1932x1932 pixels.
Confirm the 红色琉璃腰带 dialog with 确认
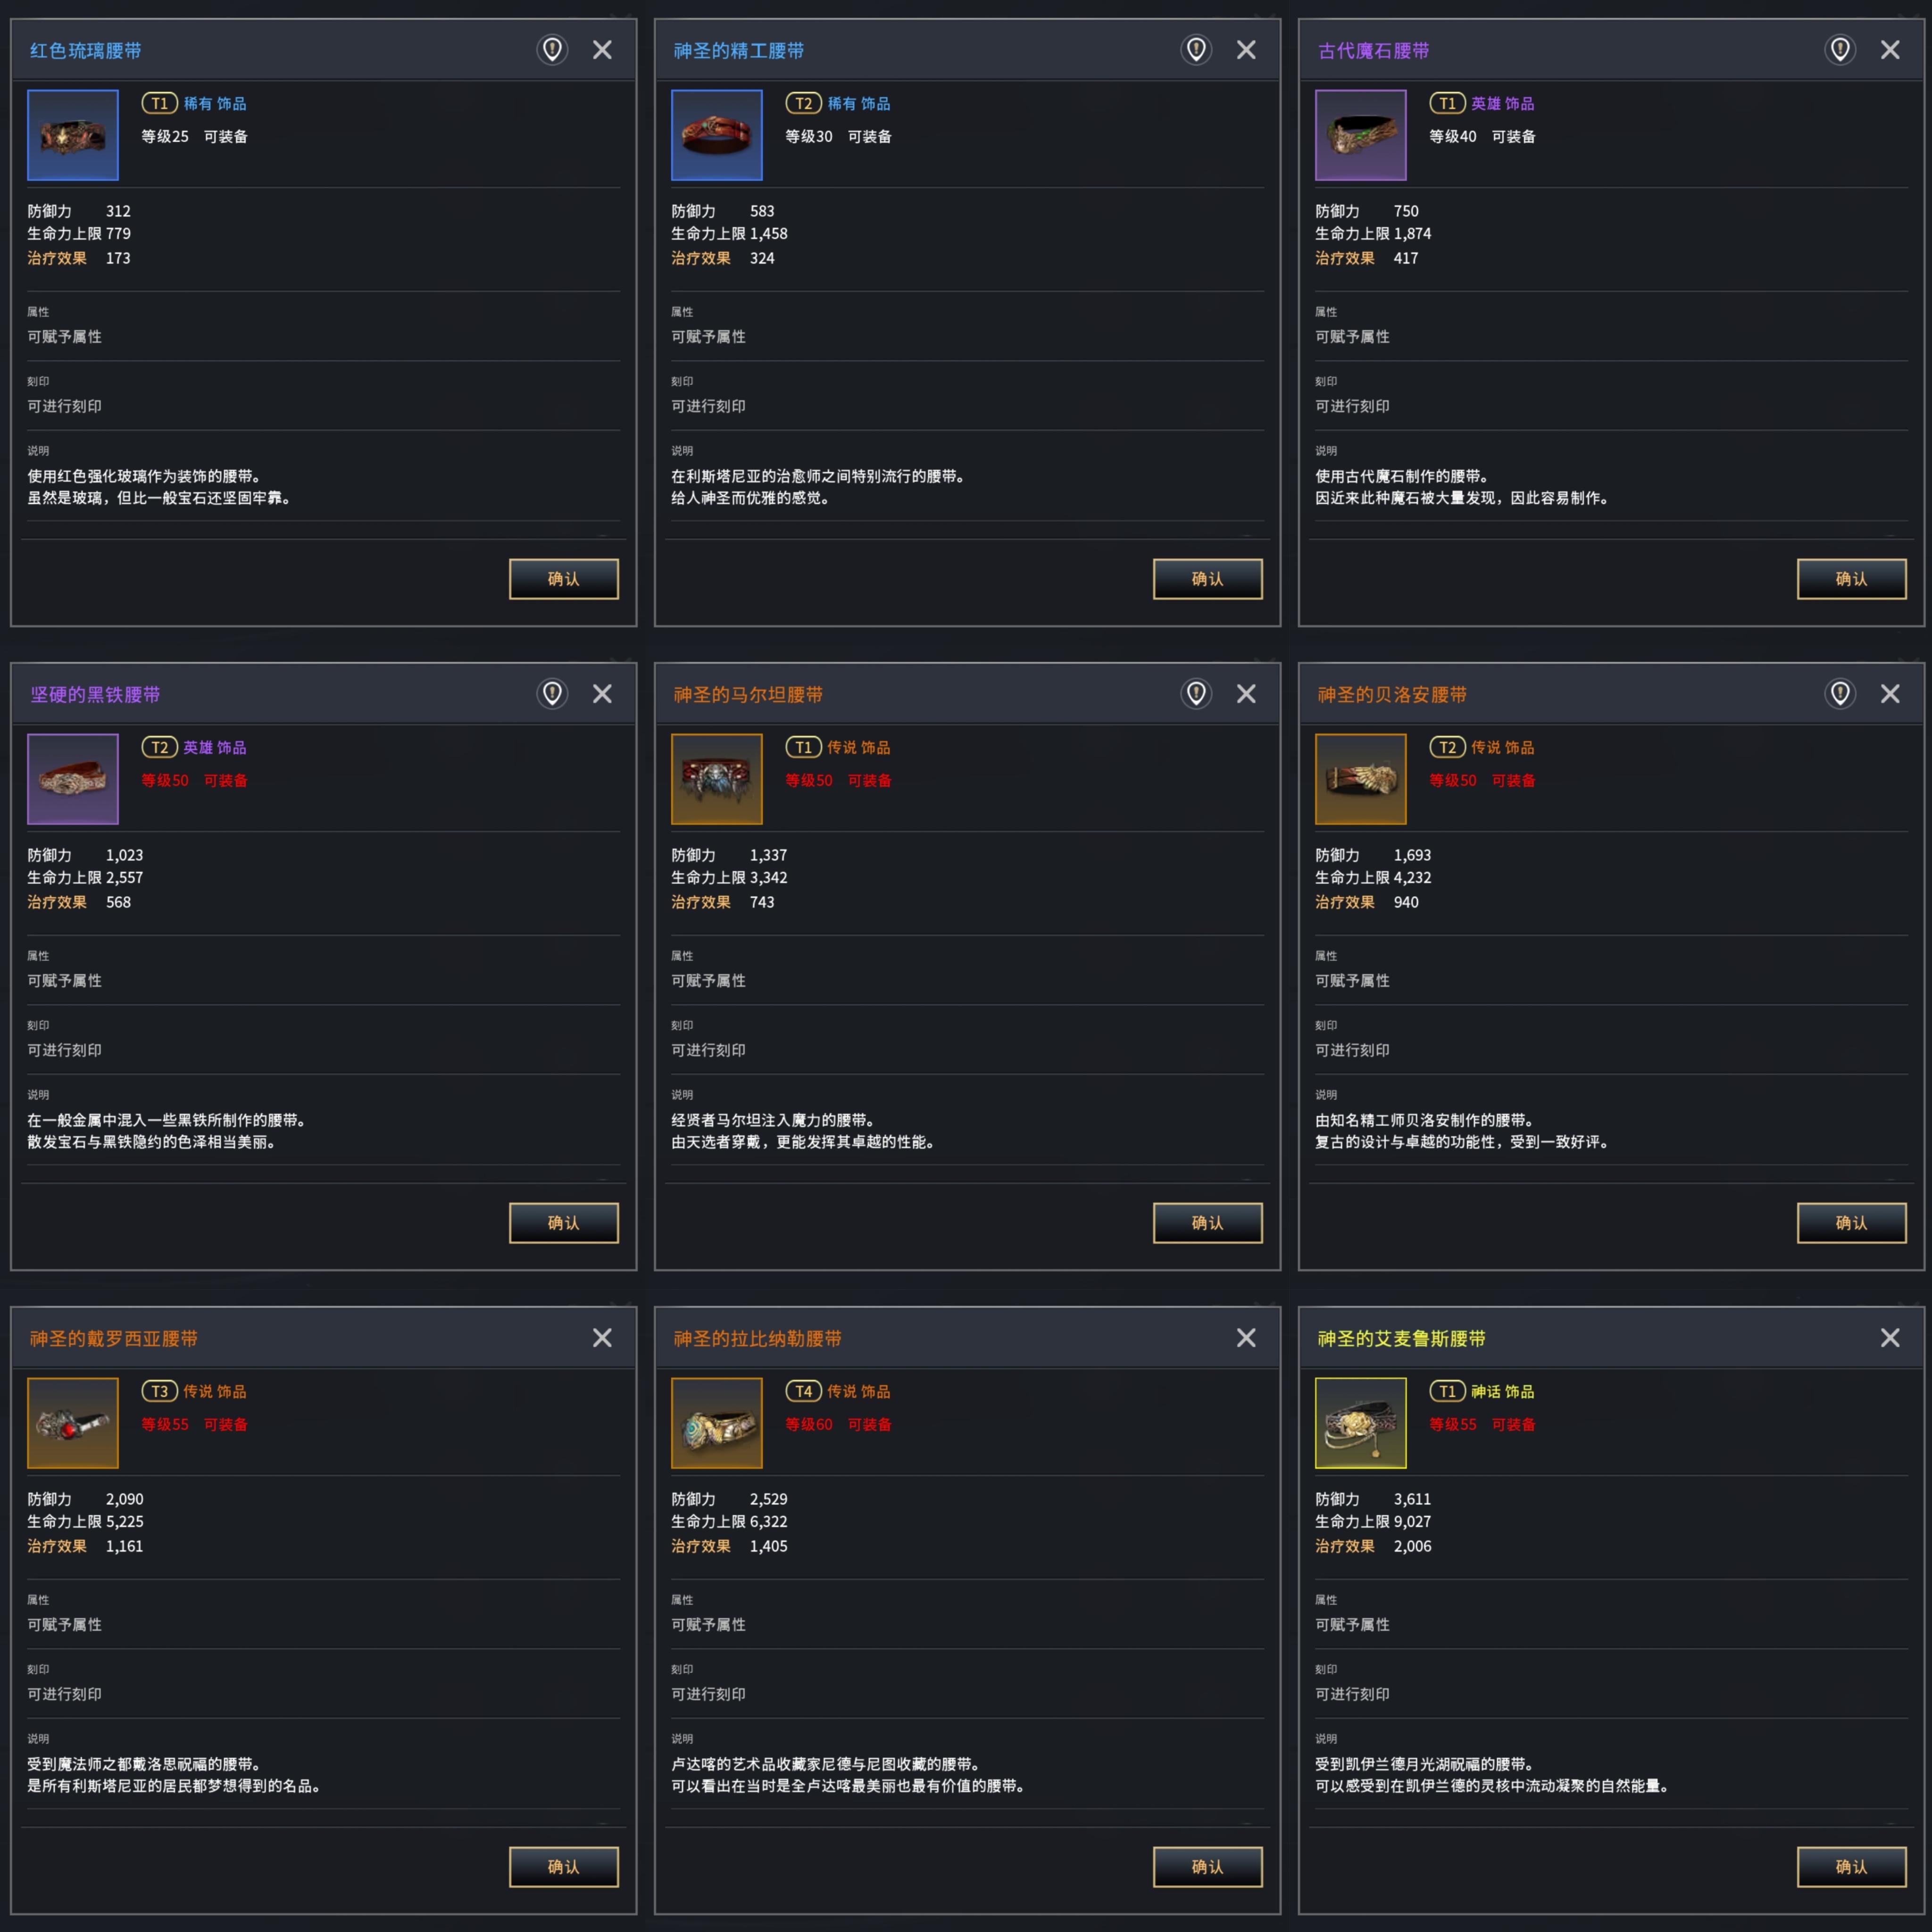(x=564, y=579)
